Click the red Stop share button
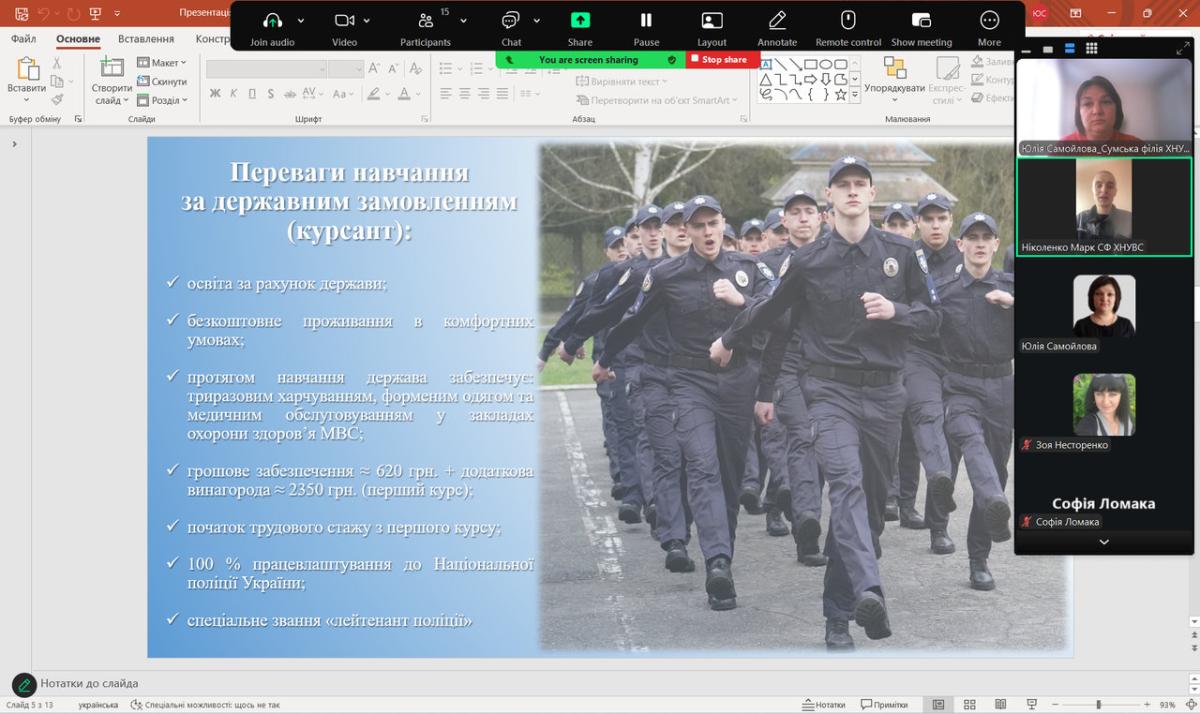This screenshot has width=1200, height=714. (x=718, y=60)
